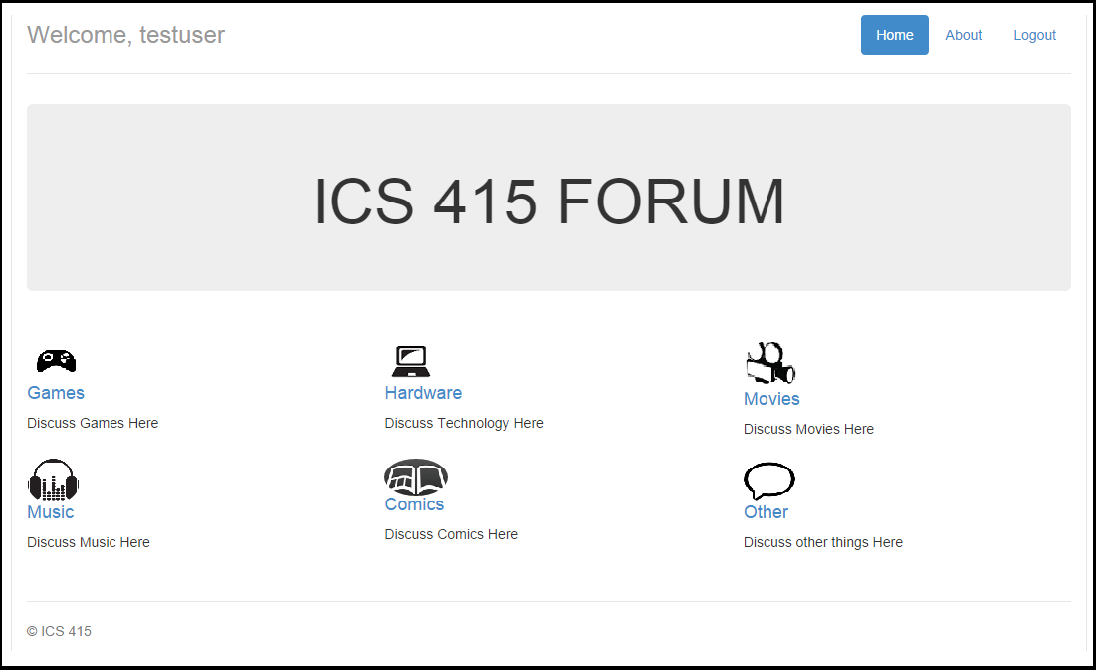Open the Hardware forum link

(x=423, y=393)
